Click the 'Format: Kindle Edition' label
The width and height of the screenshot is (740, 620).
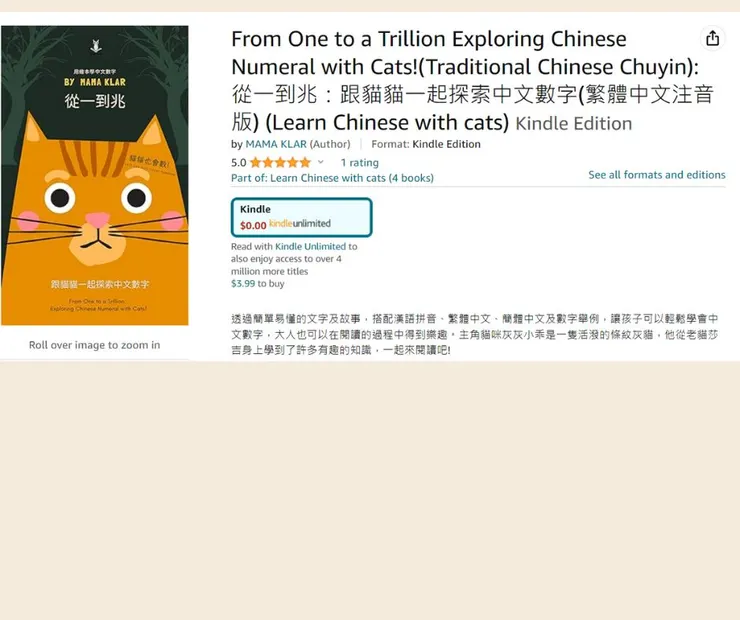coord(426,144)
